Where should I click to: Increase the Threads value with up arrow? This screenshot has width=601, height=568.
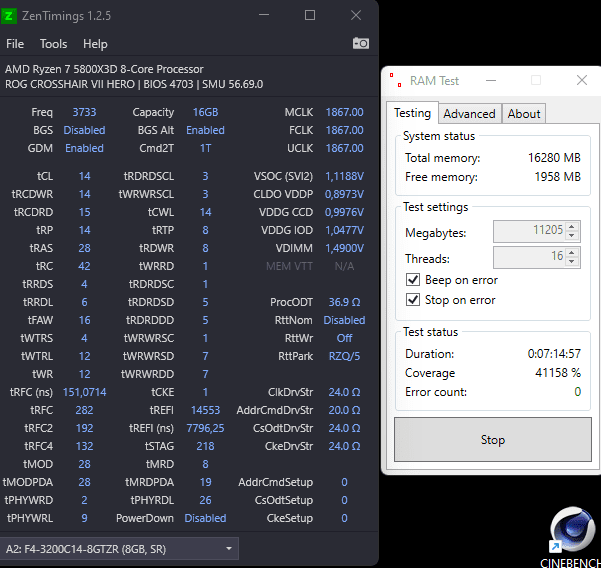pos(571,253)
